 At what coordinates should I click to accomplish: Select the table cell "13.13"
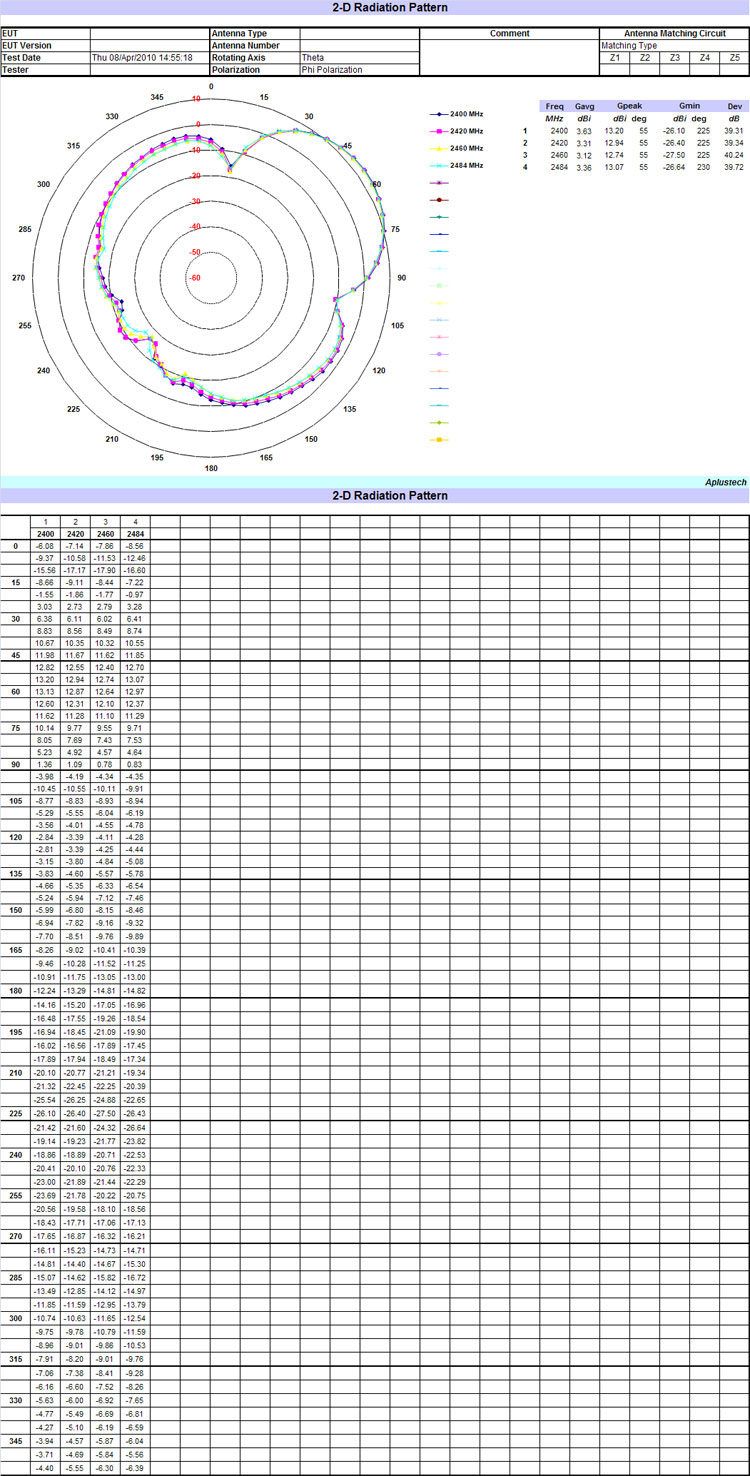(45, 692)
